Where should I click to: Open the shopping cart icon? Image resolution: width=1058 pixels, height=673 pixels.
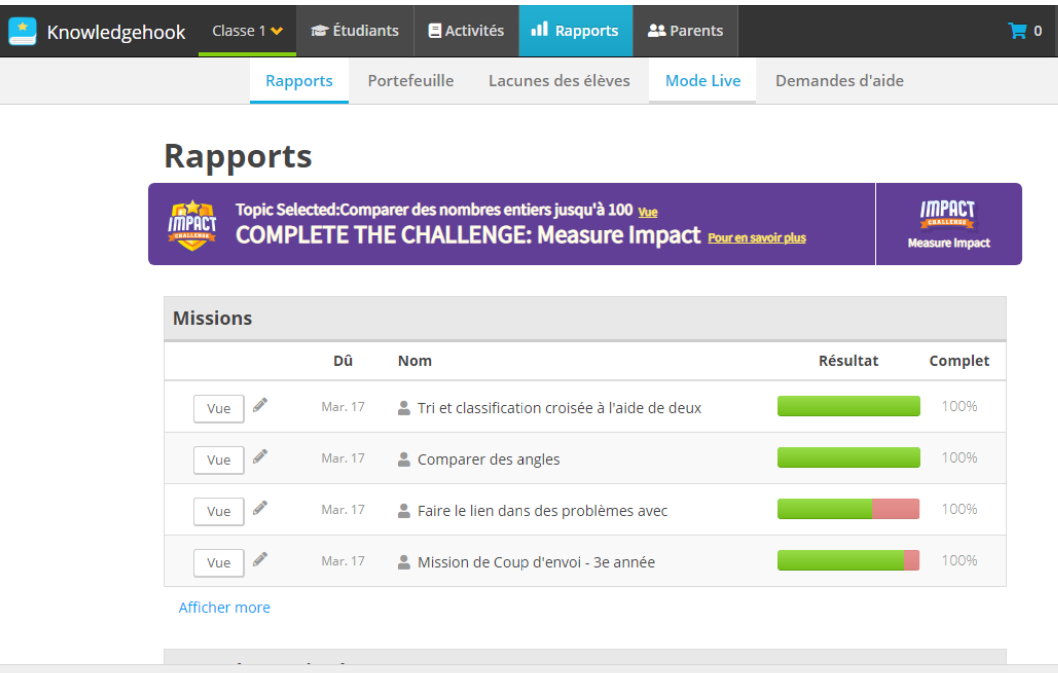pyautogui.click(x=1017, y=30)
